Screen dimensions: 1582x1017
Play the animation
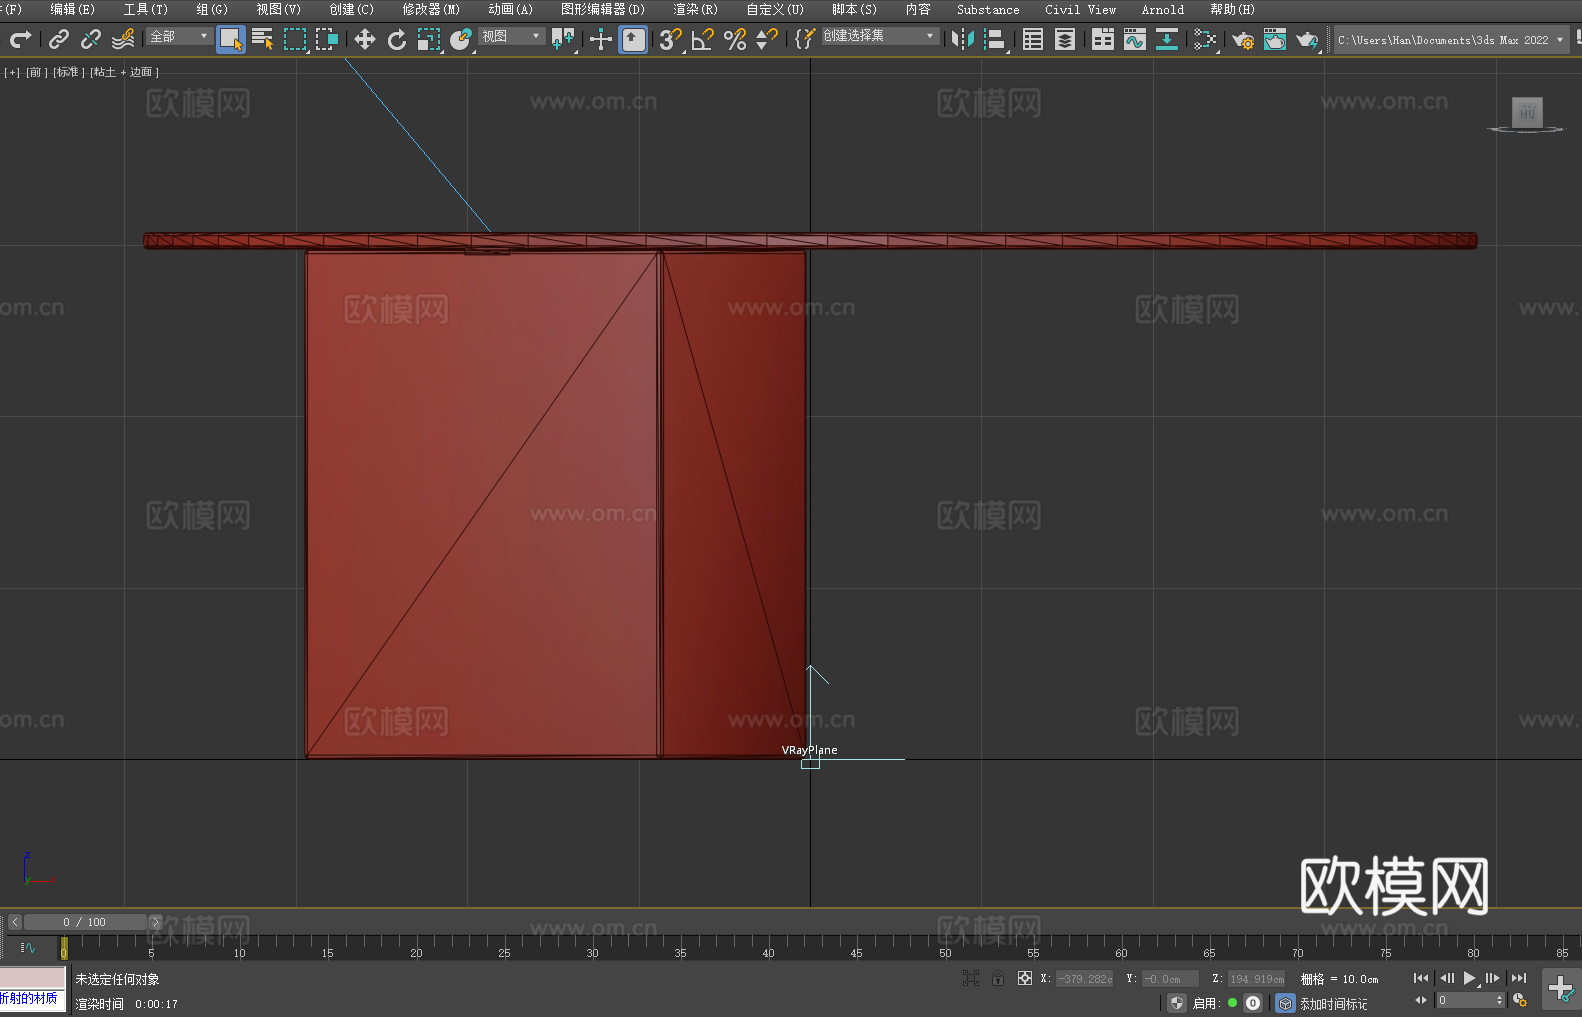[x=1470, y=978]
